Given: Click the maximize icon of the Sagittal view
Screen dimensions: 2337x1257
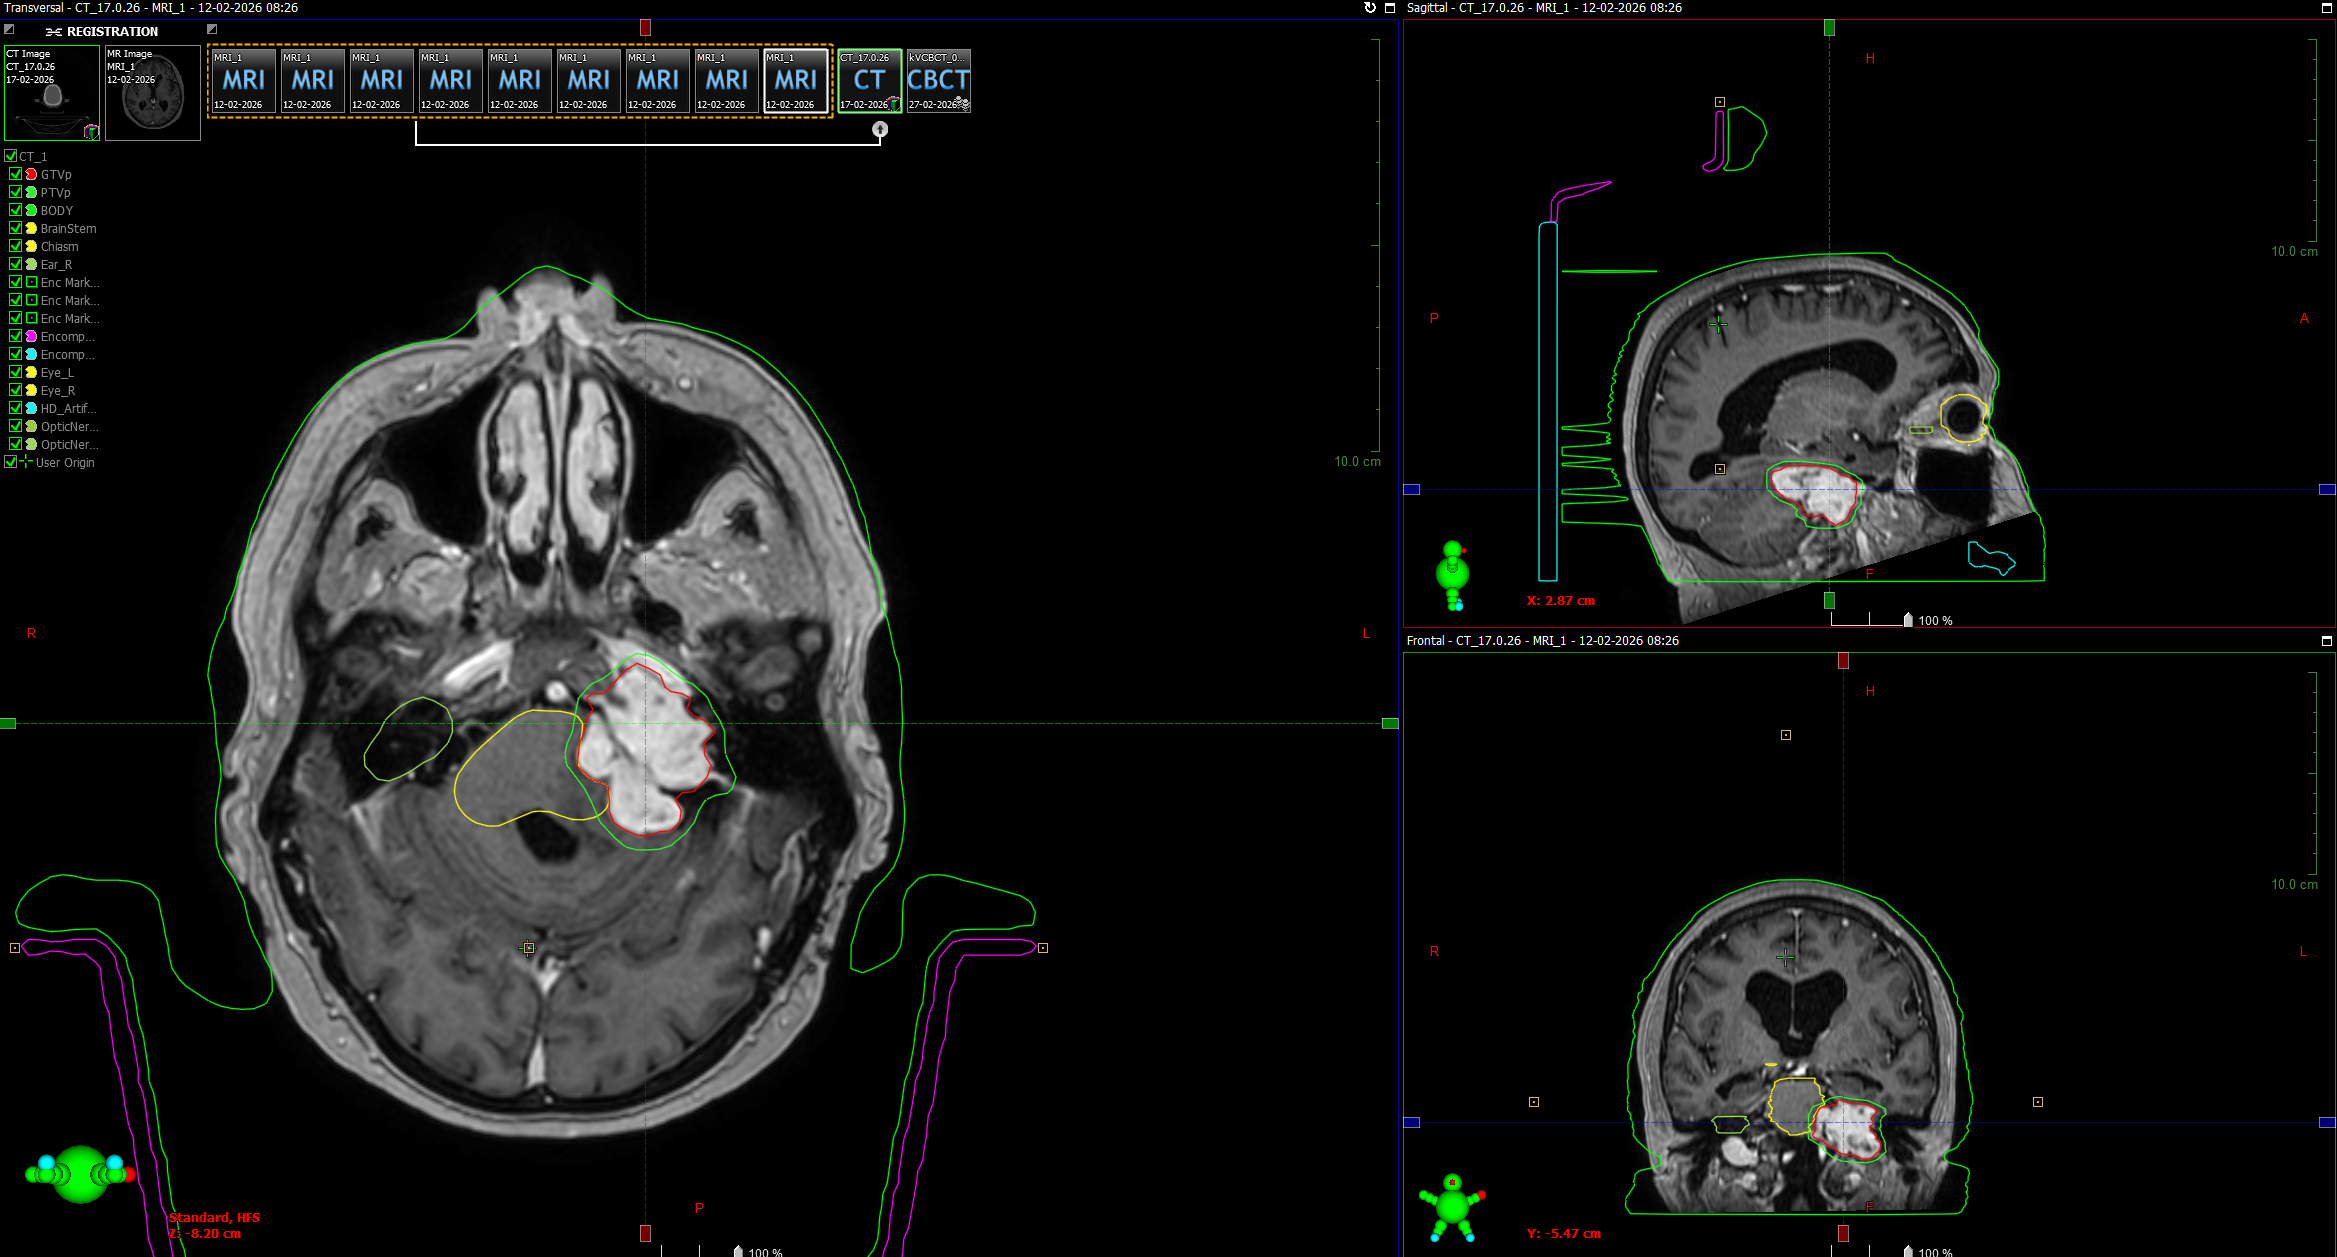Looking at the screenshot, I should click(x=2326, y=8).
